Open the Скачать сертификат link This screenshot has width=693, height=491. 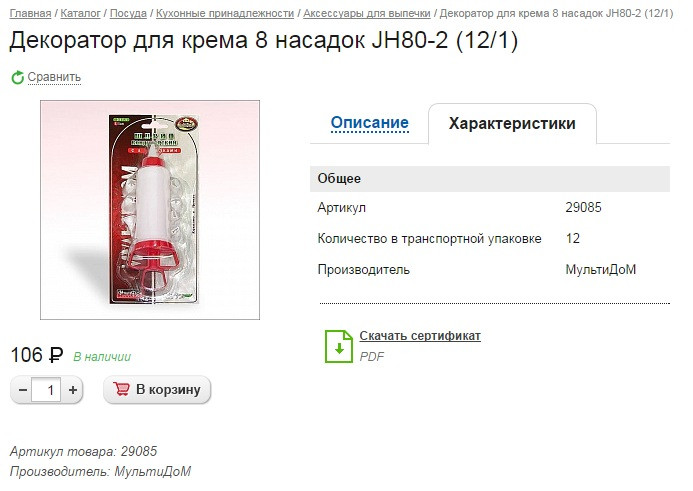pos(420,336)
